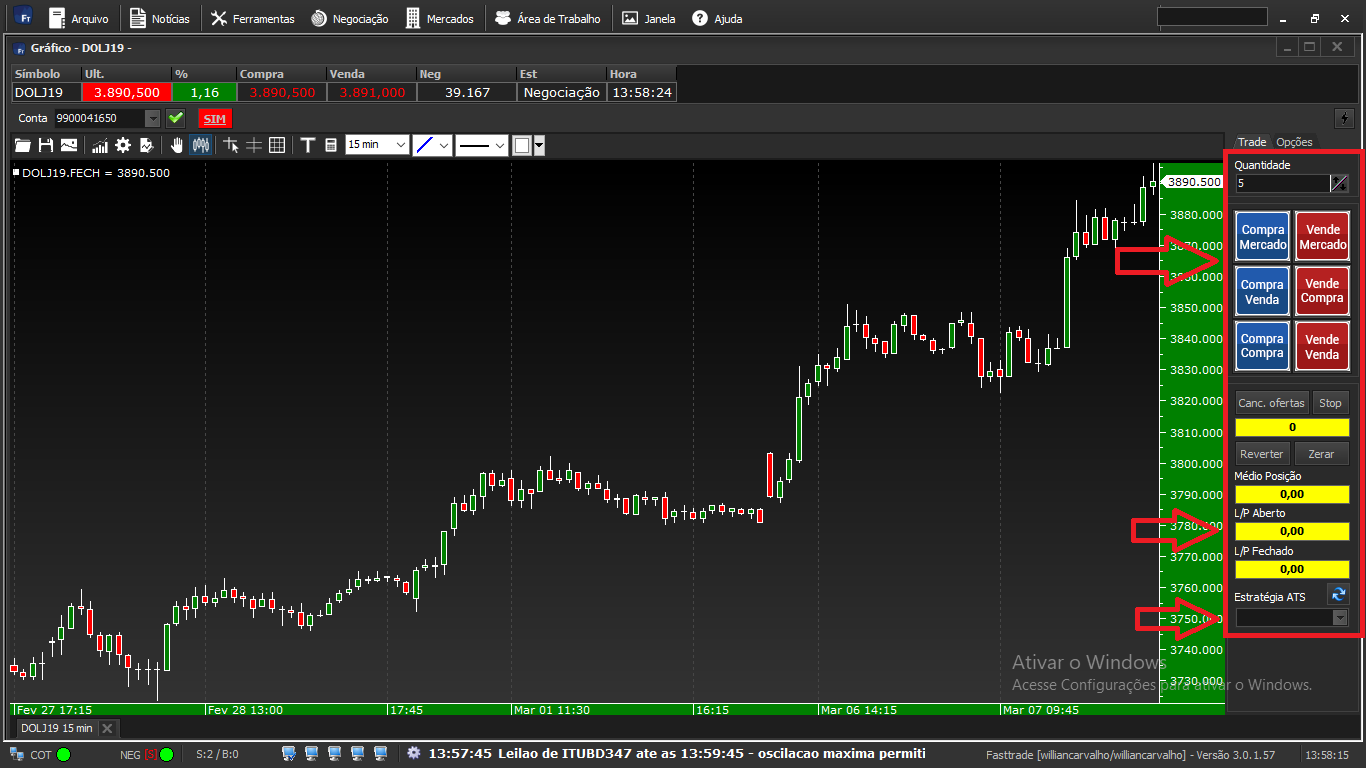Open the Notícias menu

click(x=160, y=18)
